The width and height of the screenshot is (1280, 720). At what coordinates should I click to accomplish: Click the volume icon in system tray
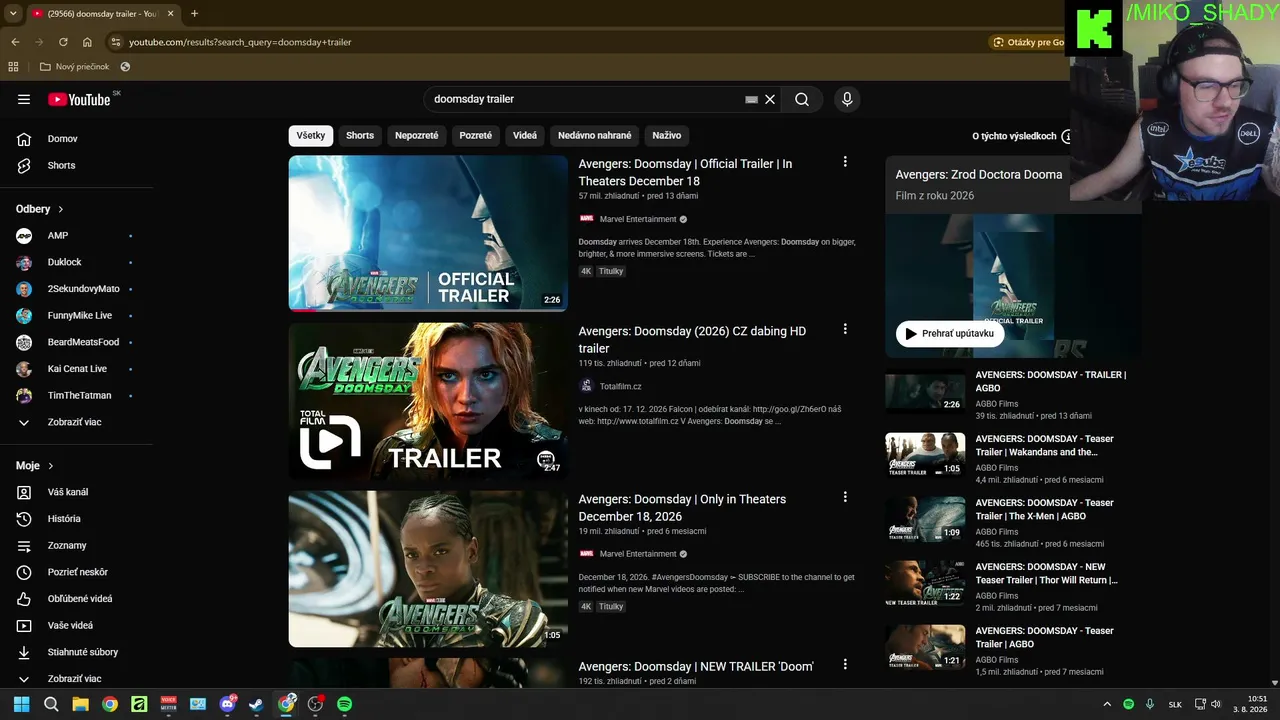click(1216, 704)
